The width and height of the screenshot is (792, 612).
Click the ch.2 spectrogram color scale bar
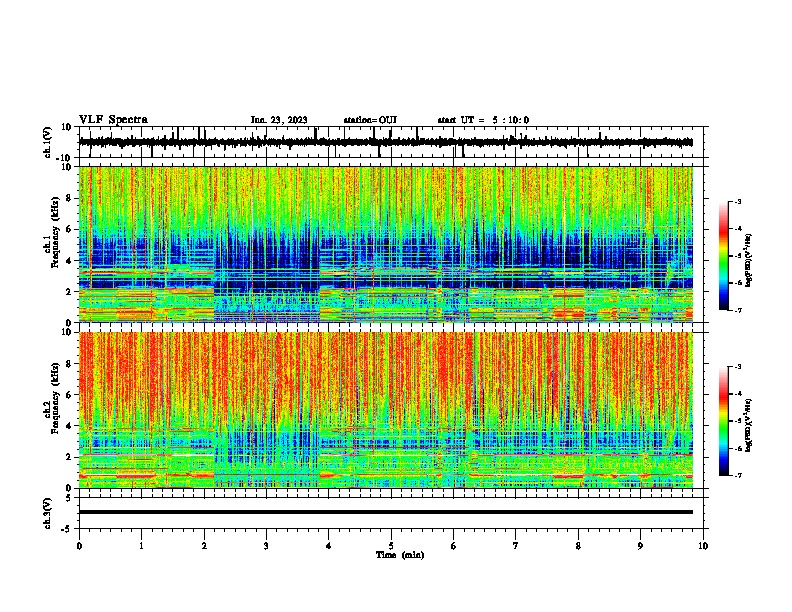click(x=723, y=421)
